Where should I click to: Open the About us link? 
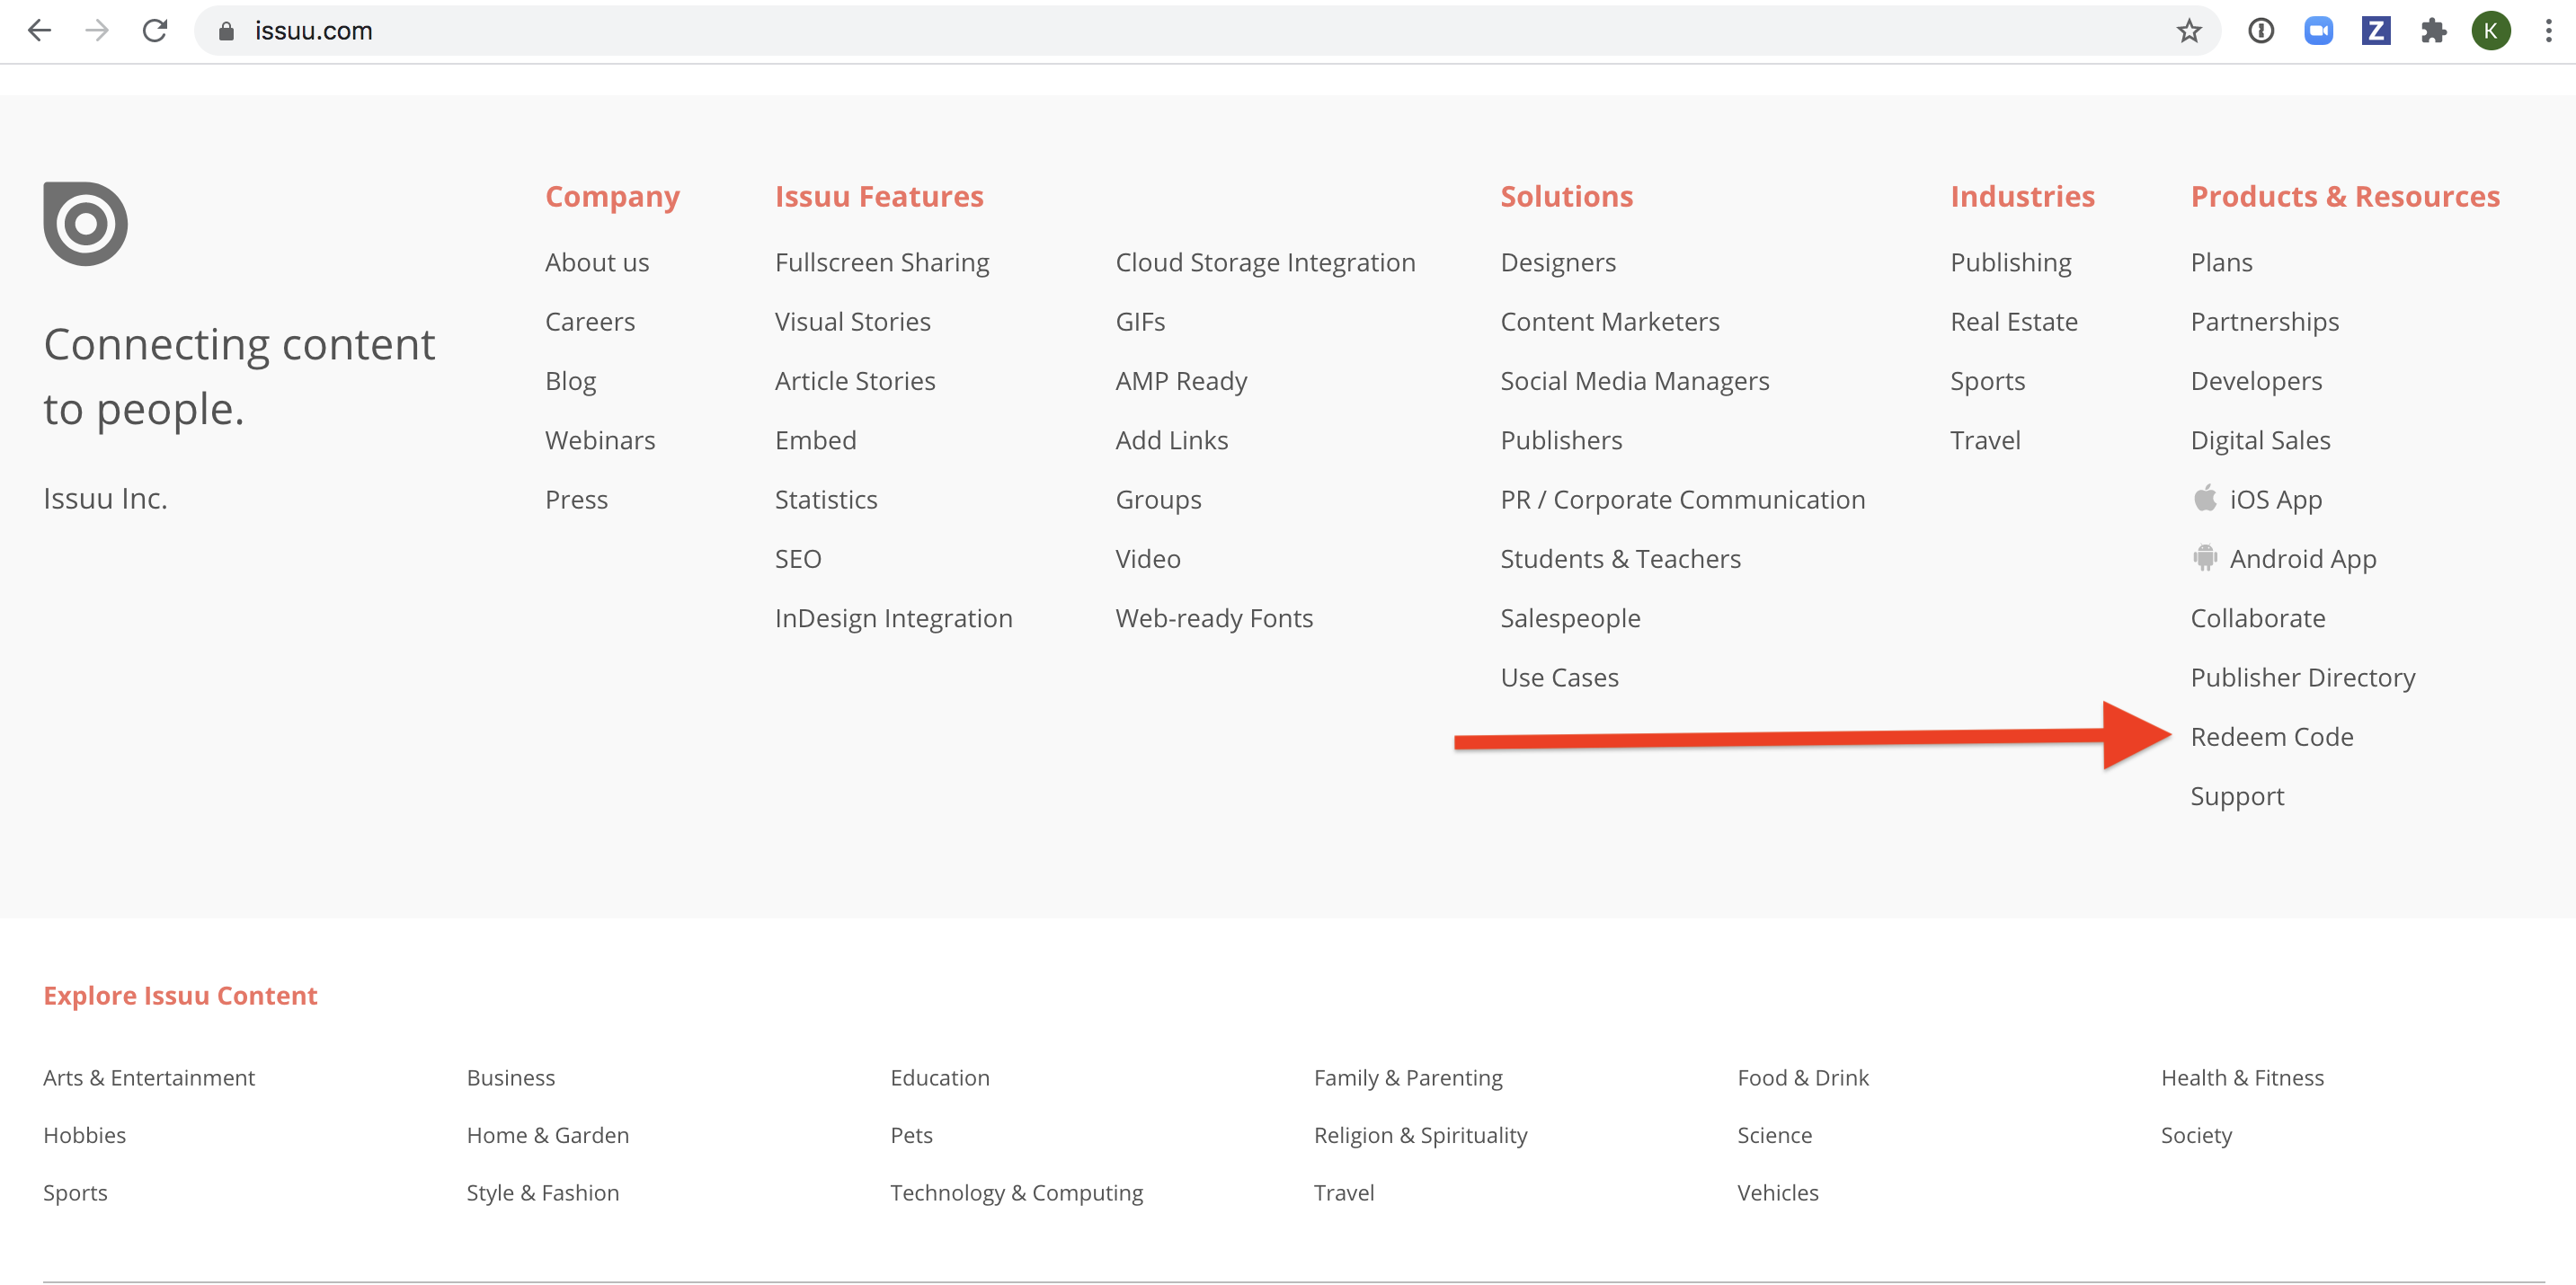597,262
